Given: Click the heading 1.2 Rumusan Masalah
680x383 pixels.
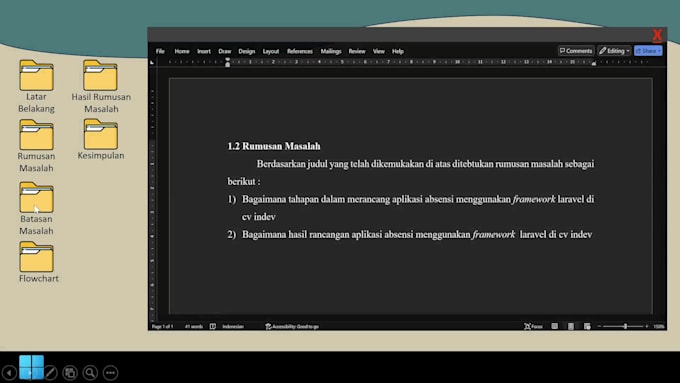Looking at the screenshot, I should point(274,146).
